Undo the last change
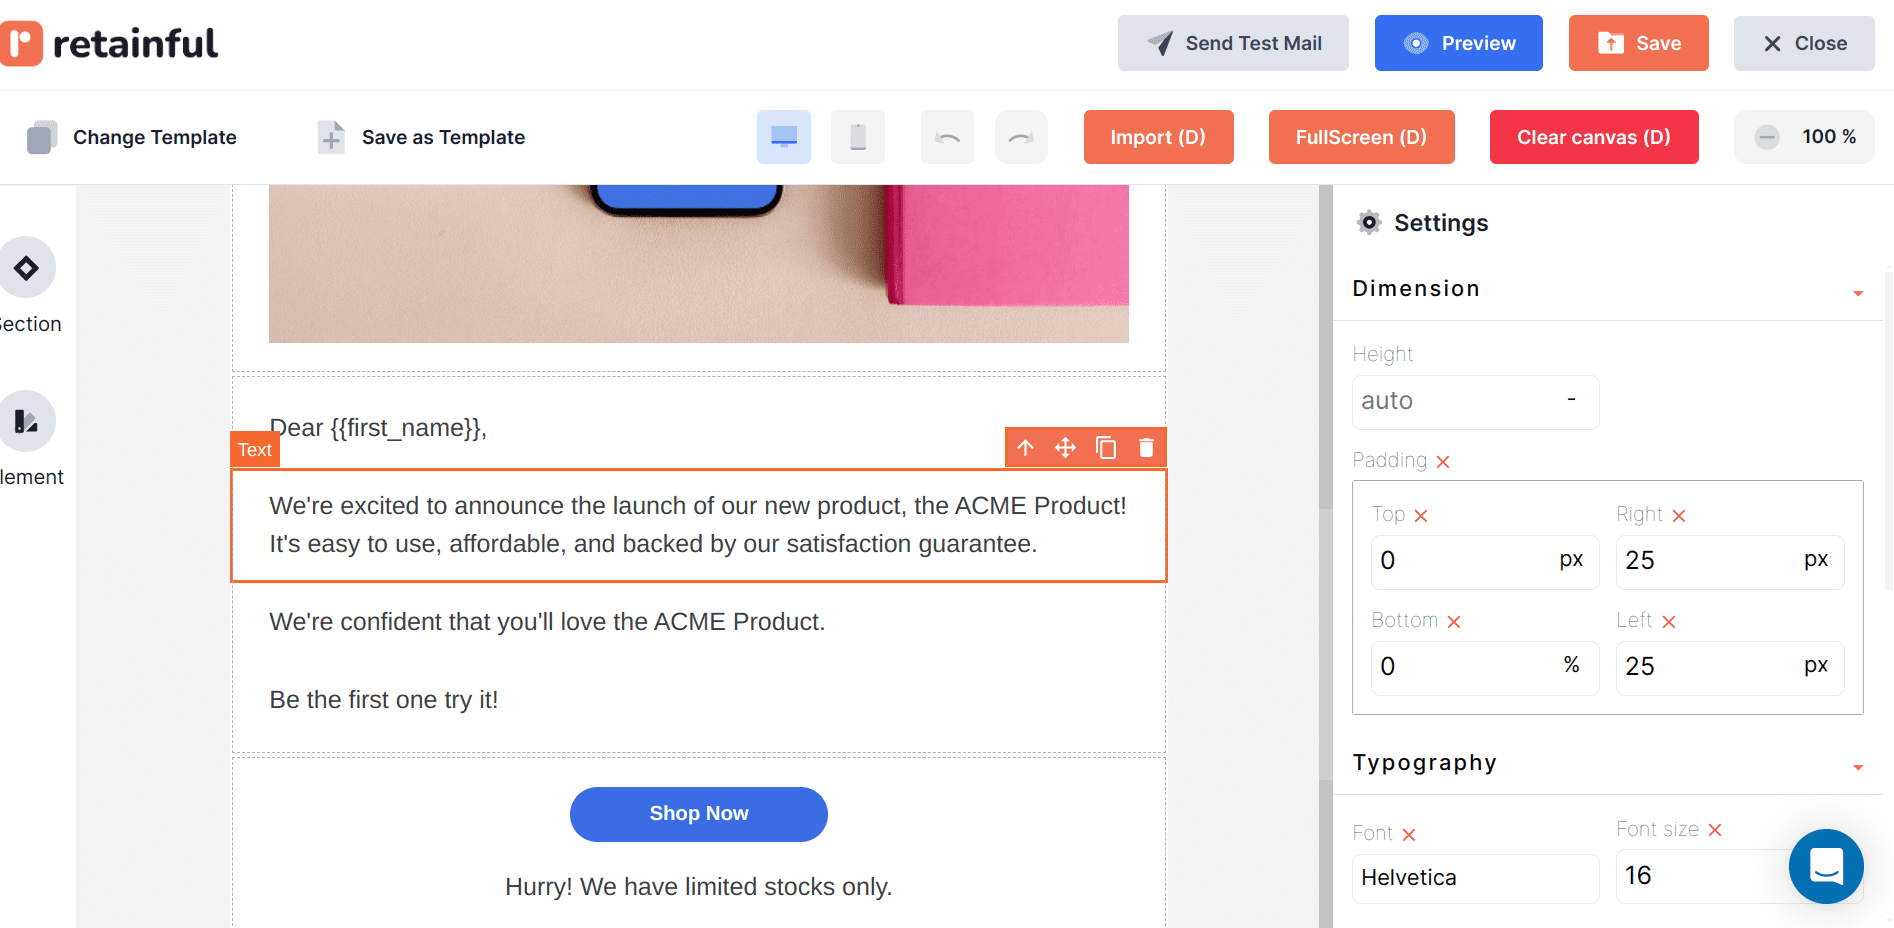Image resolution: width=1894 pixels, height=928 pixels. tap(947, 137)
